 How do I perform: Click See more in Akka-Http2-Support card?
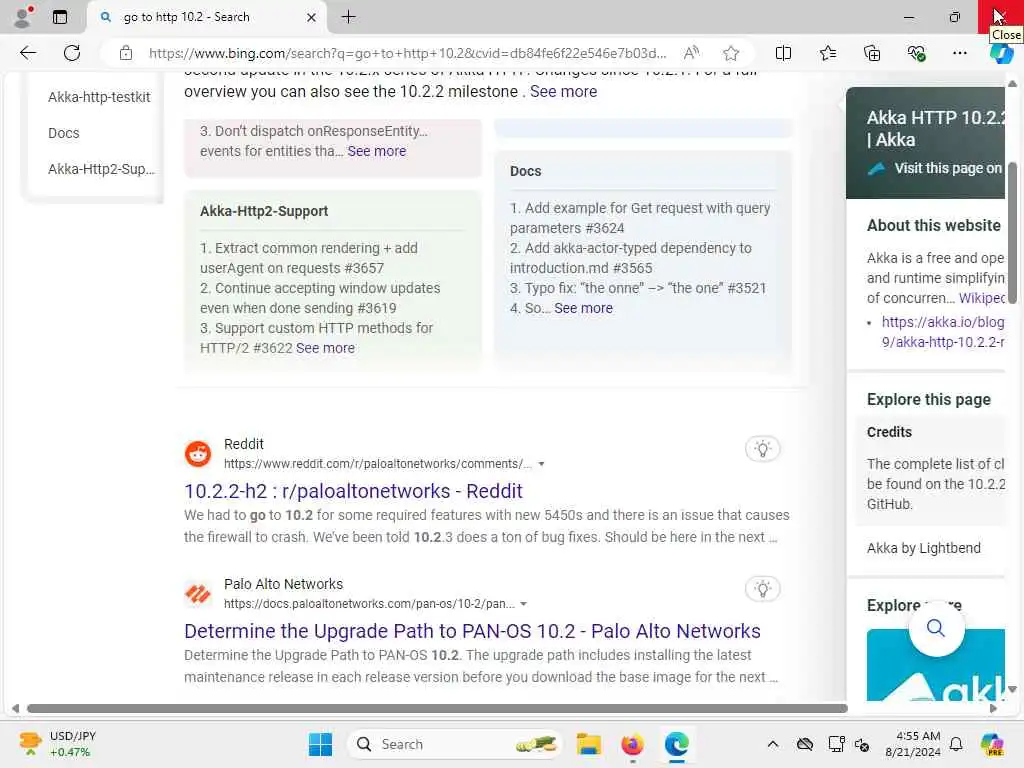click(x=325, y=348)
